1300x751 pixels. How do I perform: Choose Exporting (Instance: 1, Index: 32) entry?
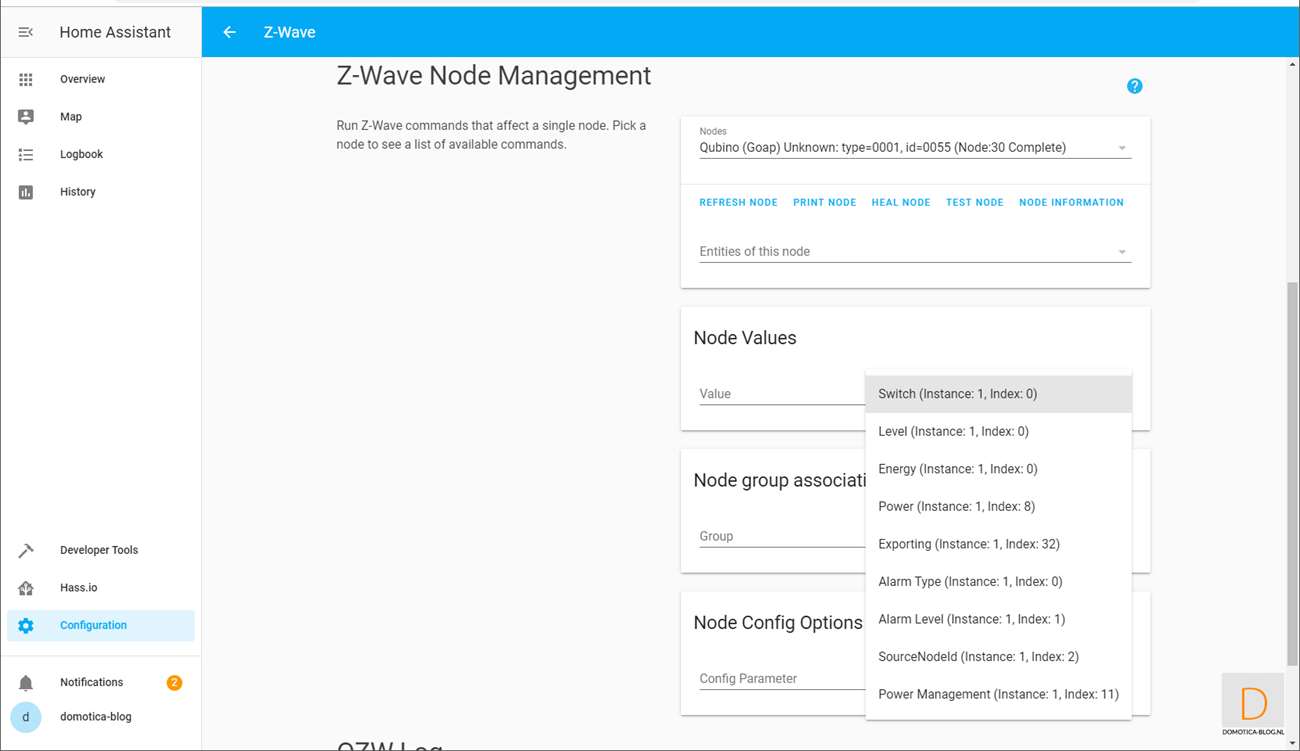[x=968, y=544]
